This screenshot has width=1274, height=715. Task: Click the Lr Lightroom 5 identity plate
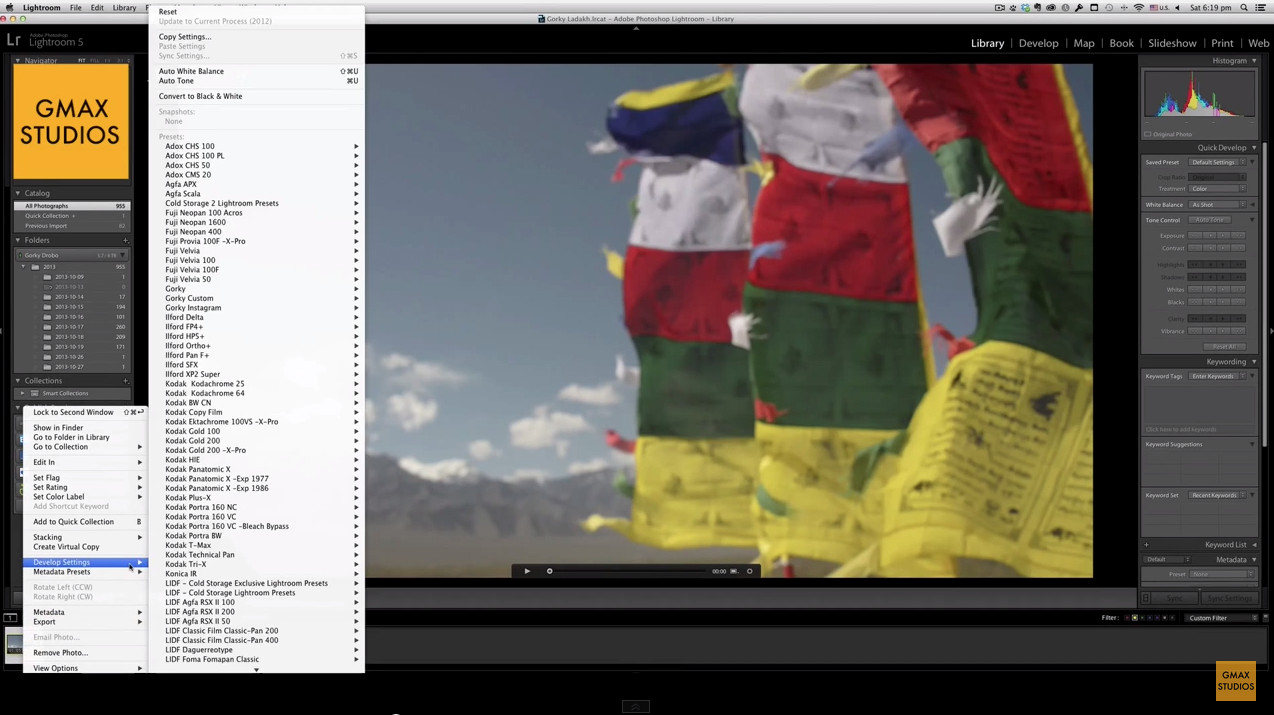pos(45,41)
